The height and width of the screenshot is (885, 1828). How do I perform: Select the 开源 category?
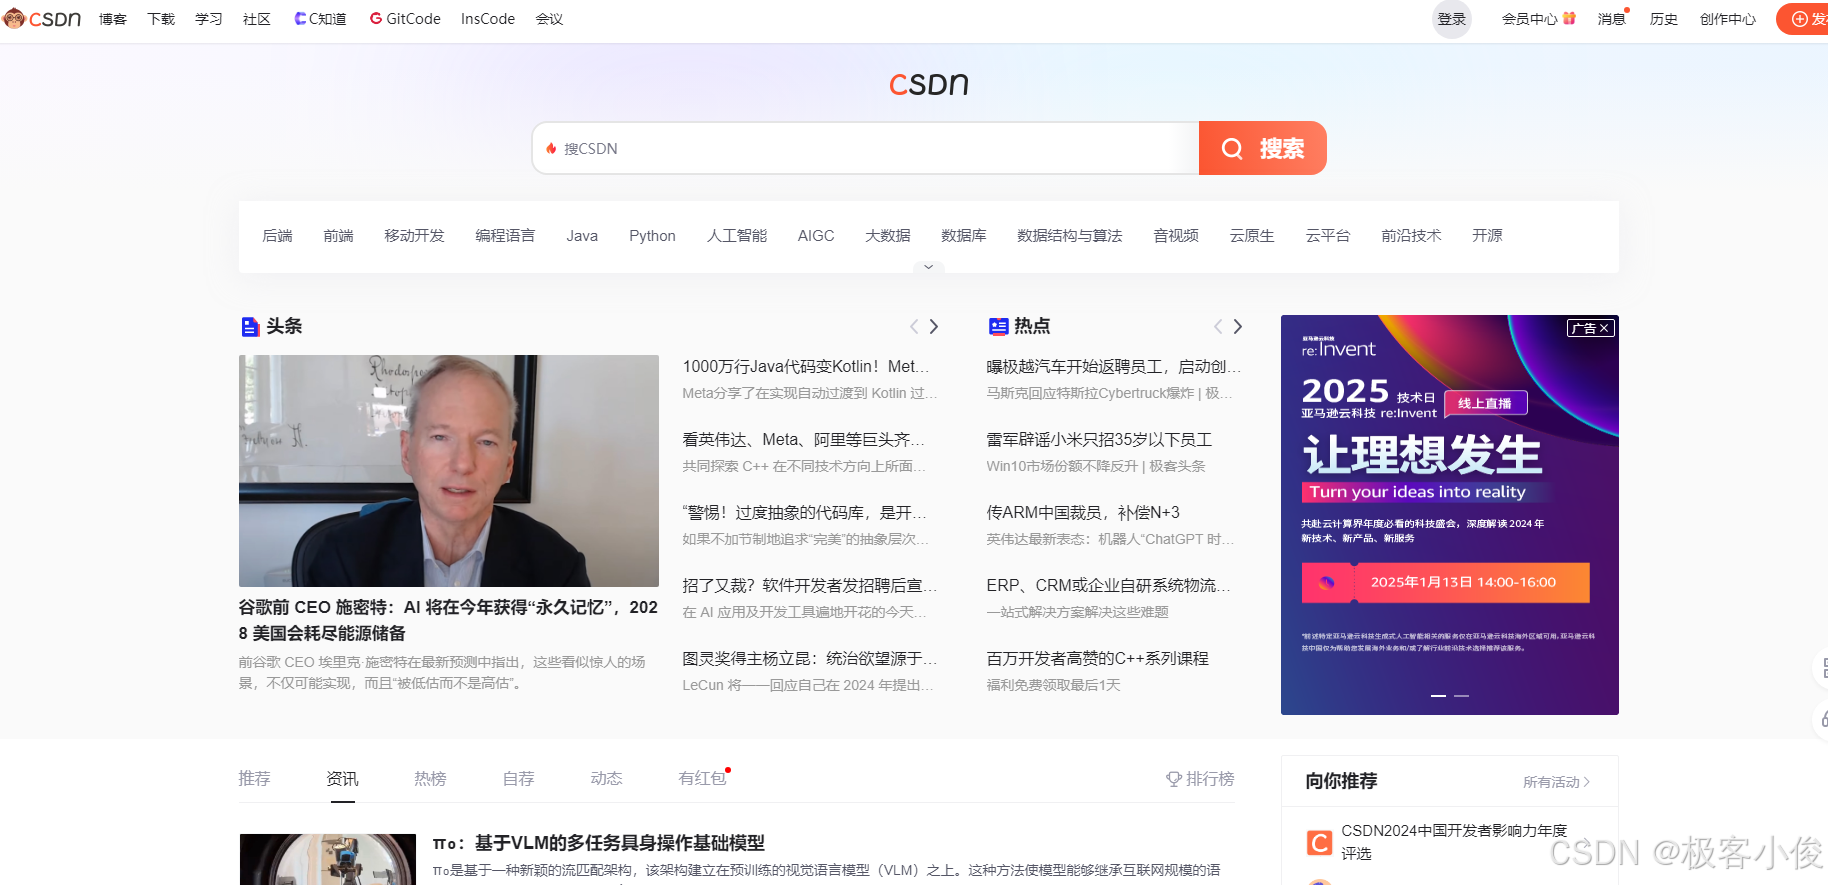point(1487,236)
